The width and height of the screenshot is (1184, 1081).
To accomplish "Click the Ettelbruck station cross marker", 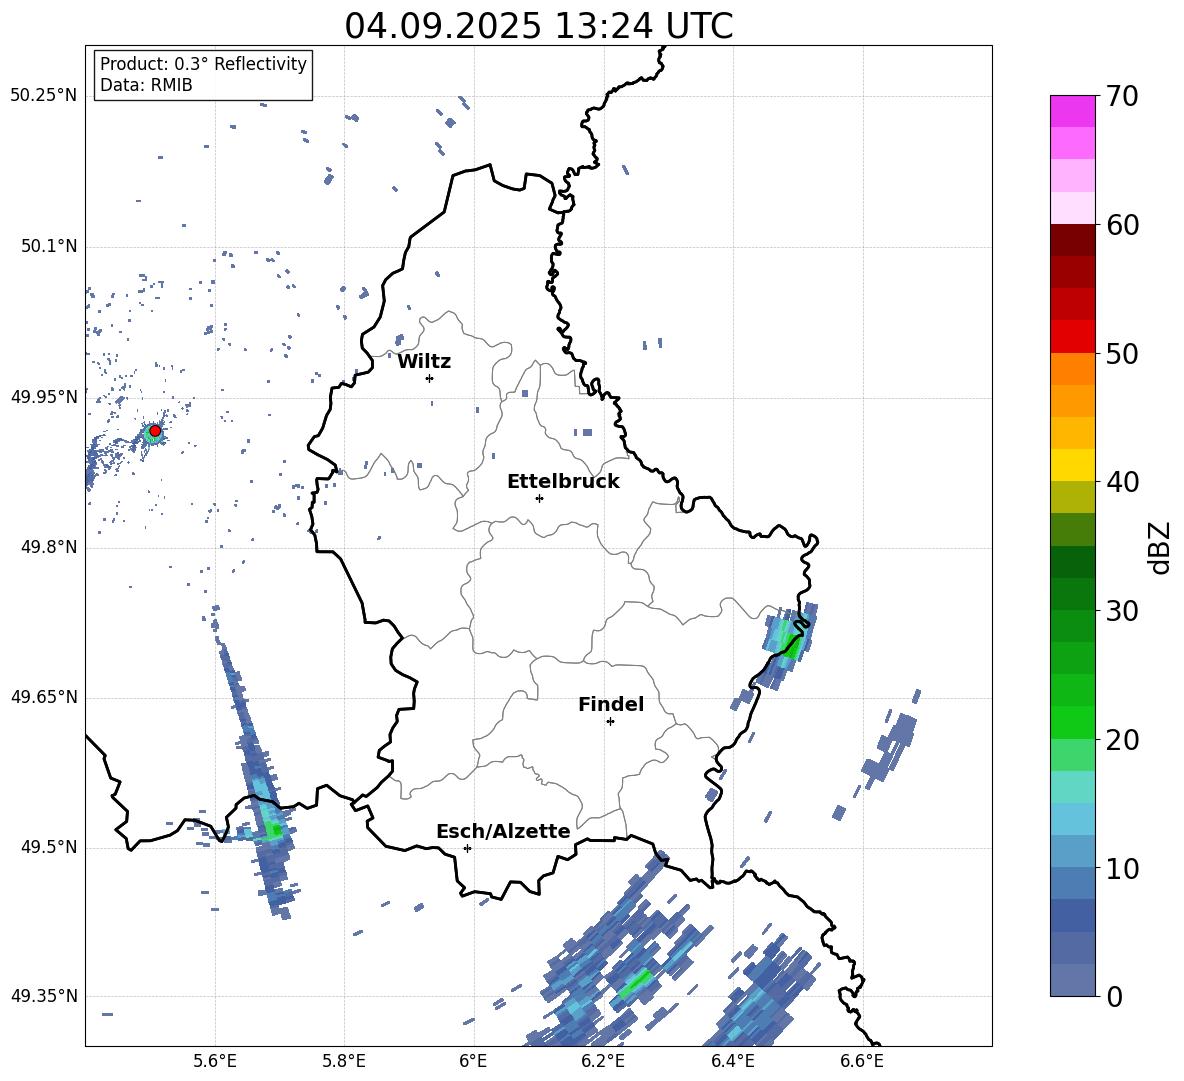I will click(539, 498).
